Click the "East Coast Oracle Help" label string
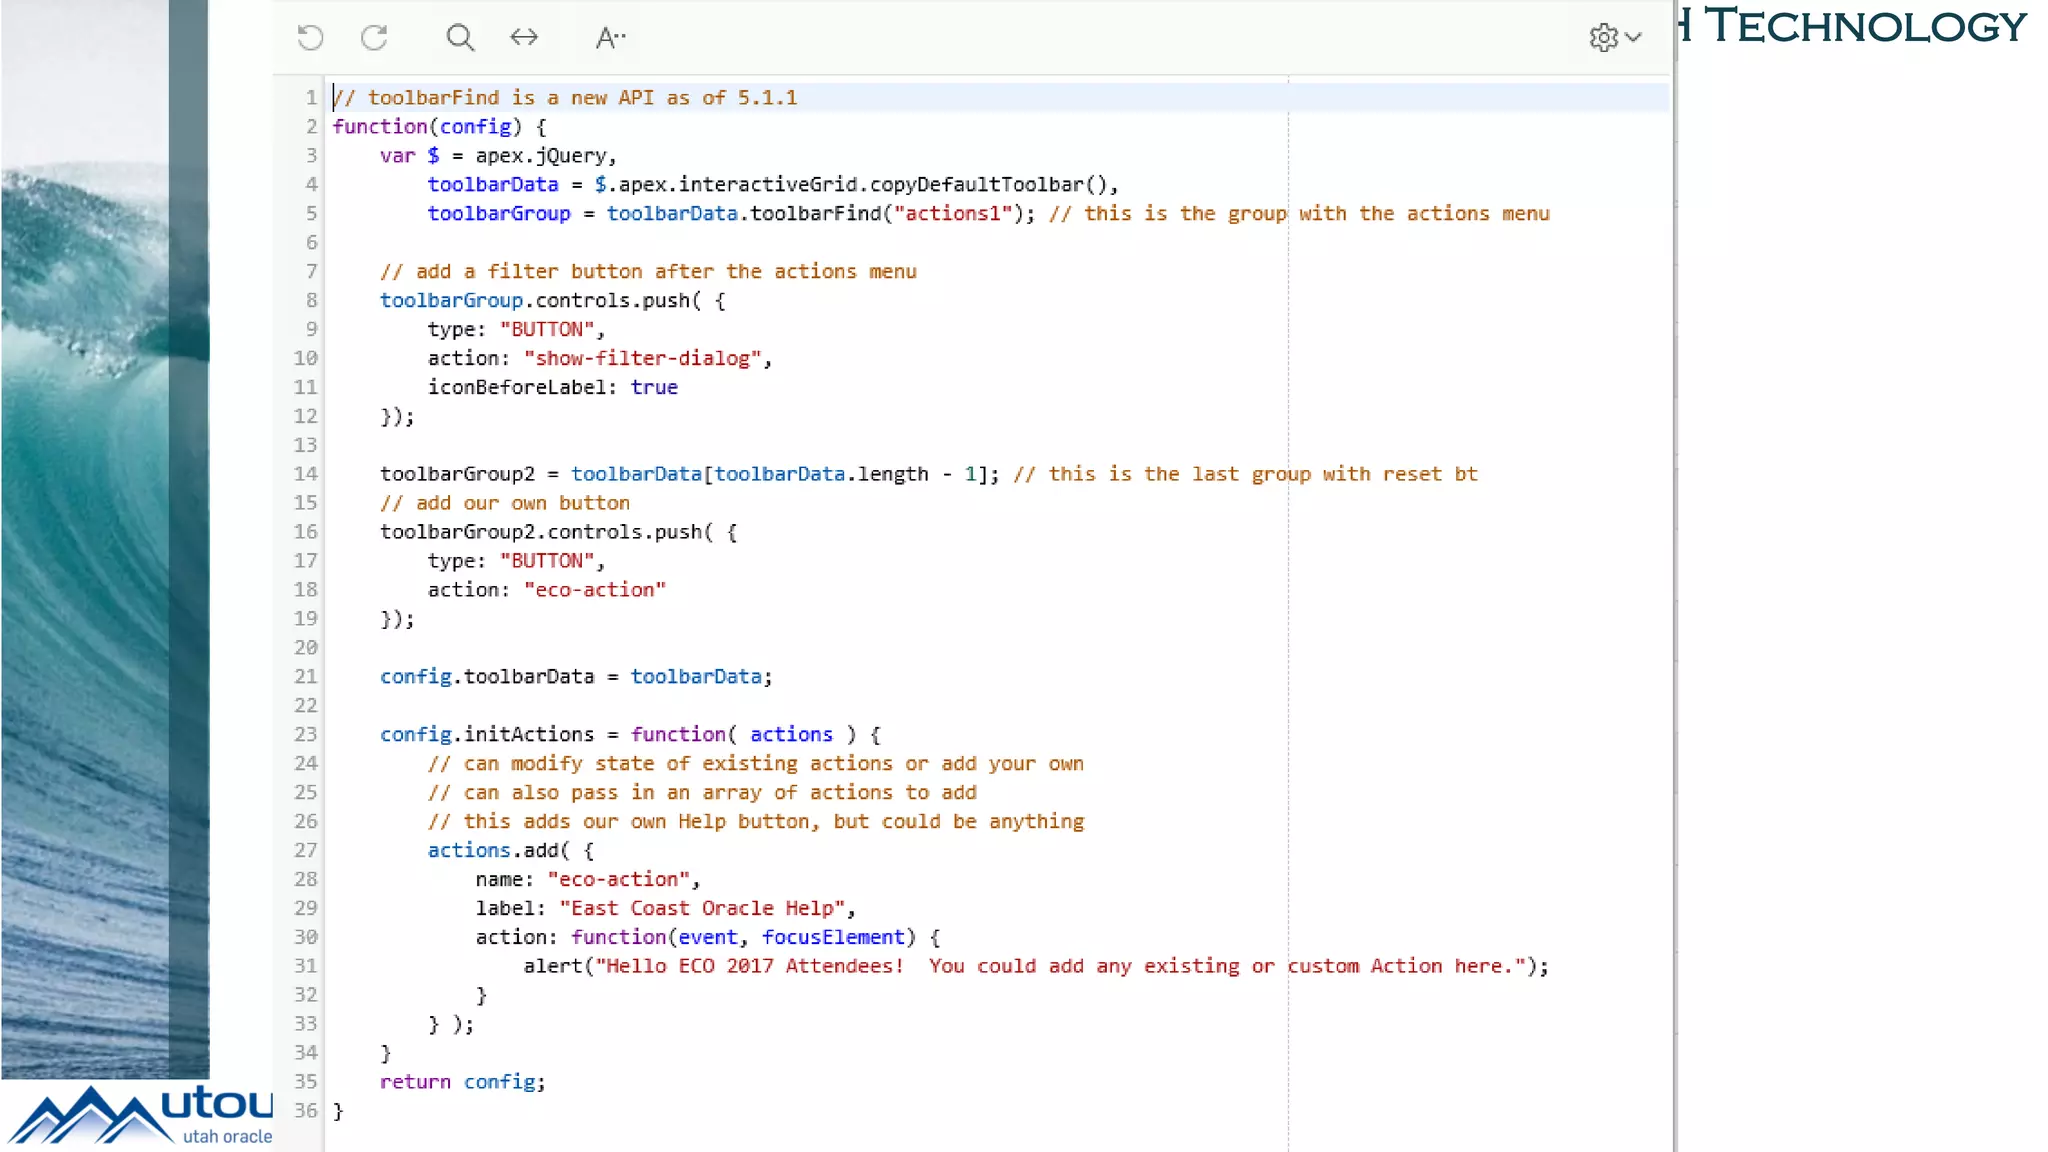The width and height of the screenshot is (2048, 1152). [x=702, y=908]
